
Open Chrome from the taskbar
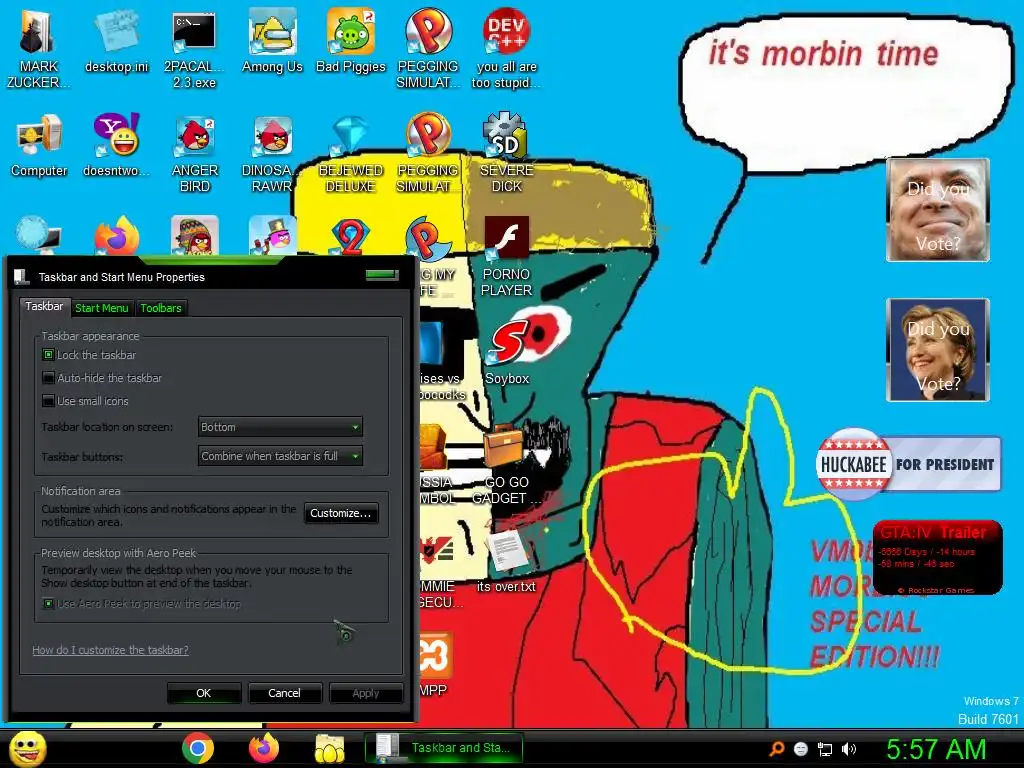tap(198, 748)
